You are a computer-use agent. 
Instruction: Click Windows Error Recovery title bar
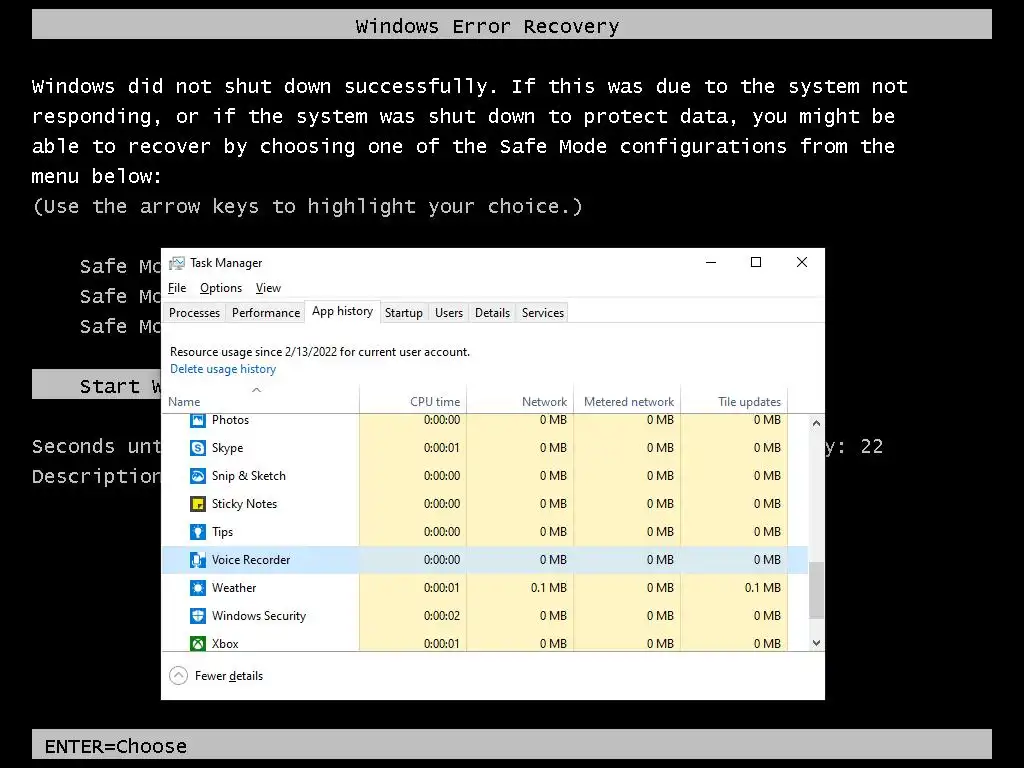click(x=512, y=25)
